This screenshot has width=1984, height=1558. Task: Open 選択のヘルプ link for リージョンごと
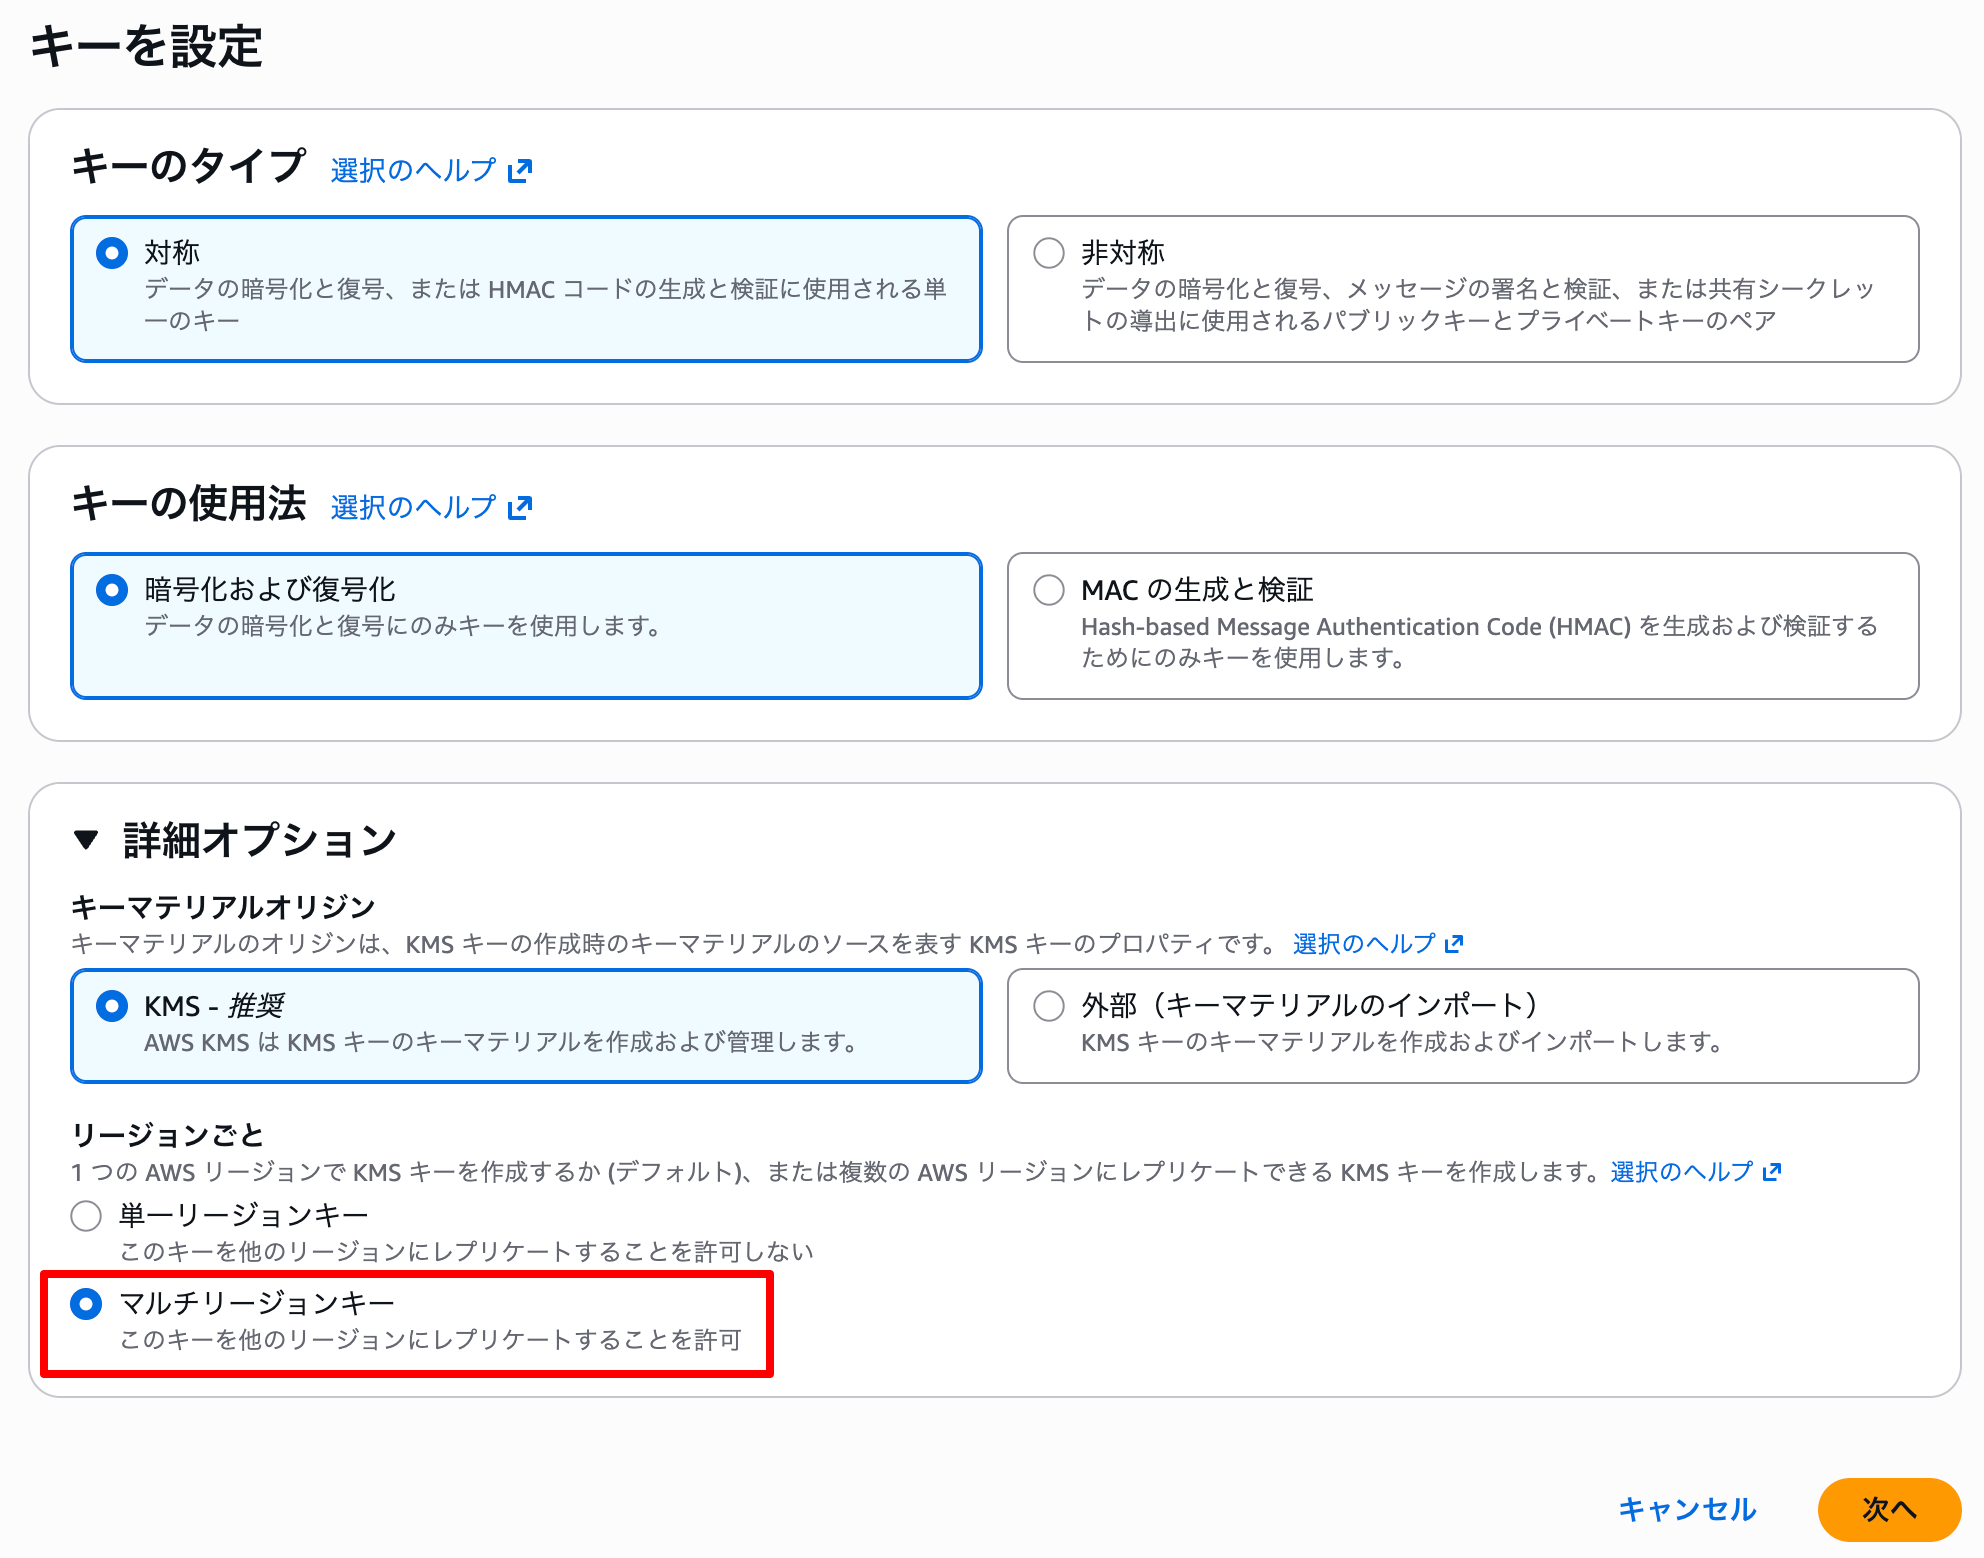click(1682, 1172)
